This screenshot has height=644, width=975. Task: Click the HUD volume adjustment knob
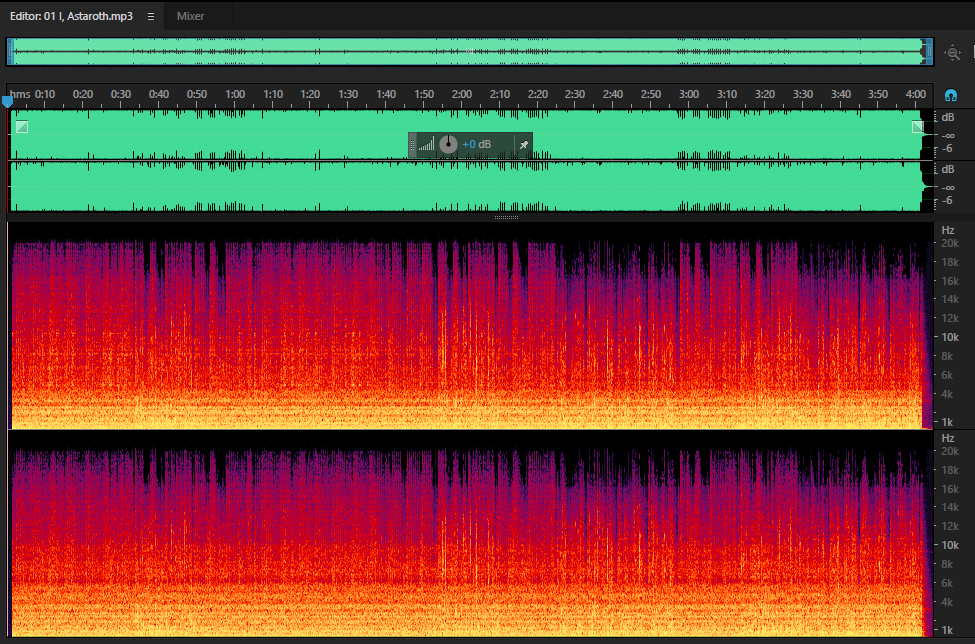[448, 144]
